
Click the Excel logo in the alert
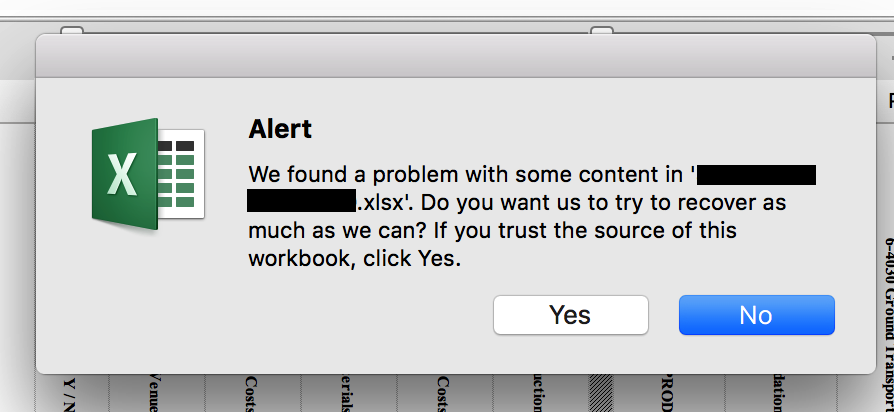[x=148, y=174]
